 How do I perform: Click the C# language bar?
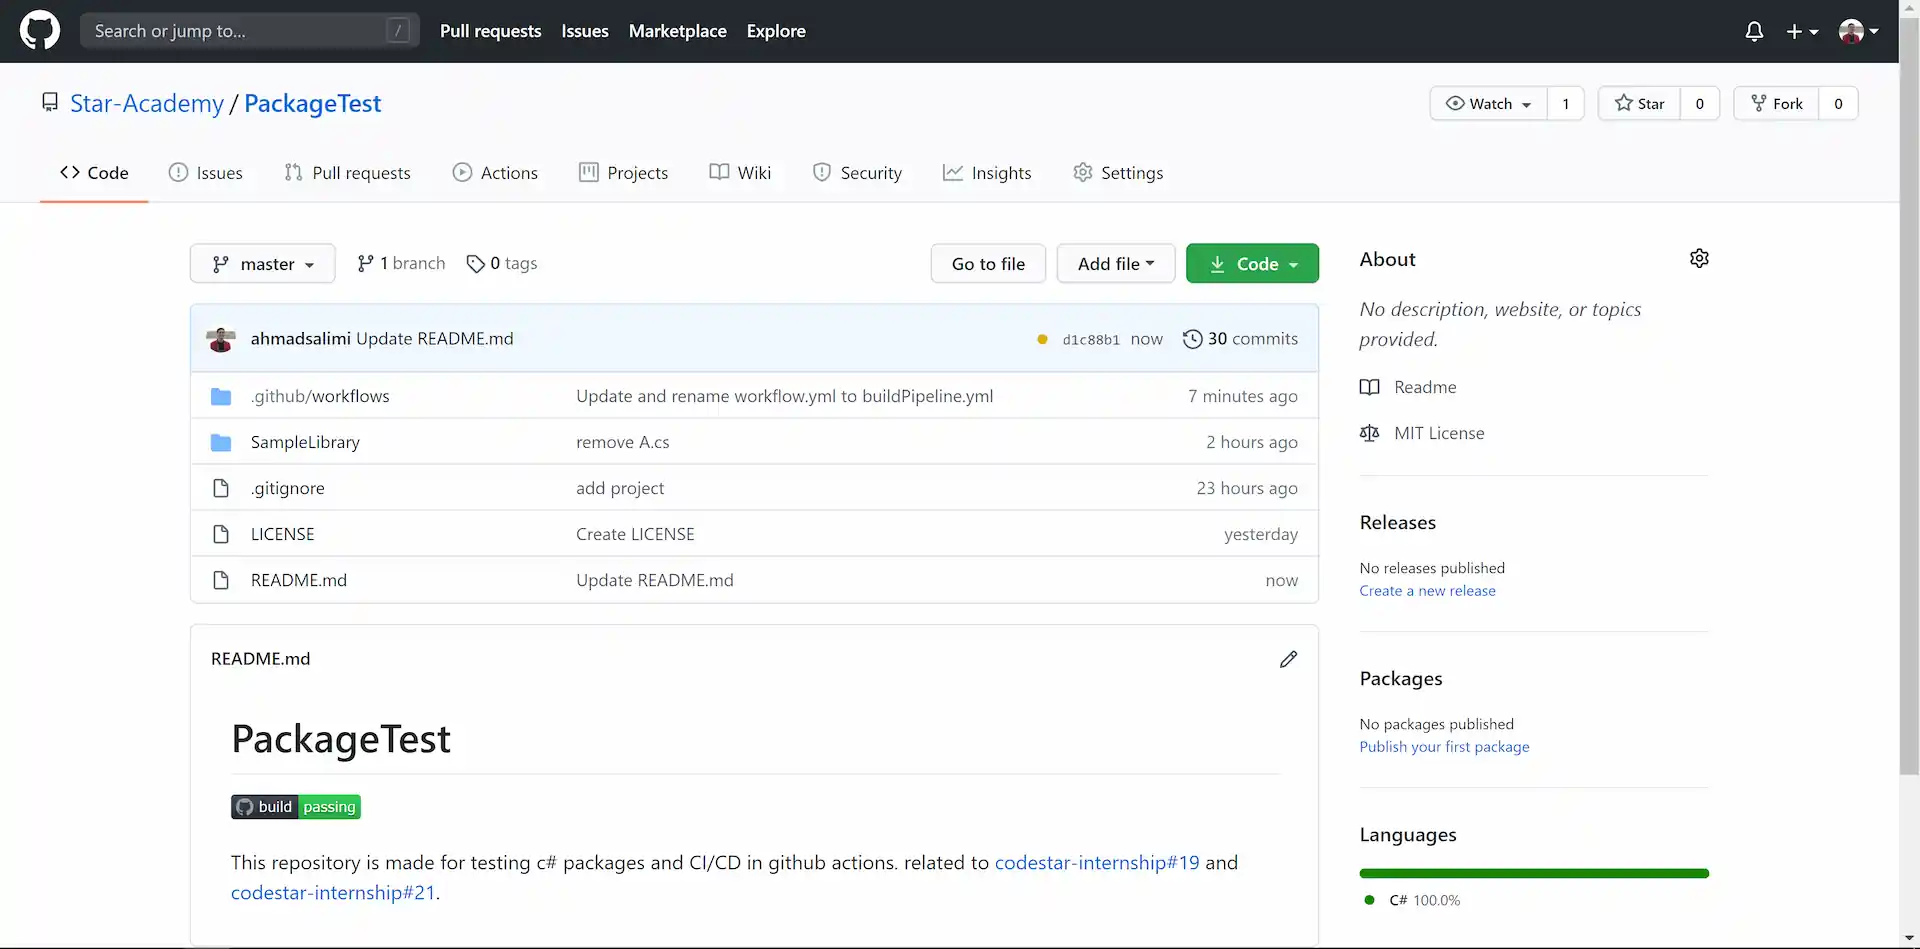point(1534,874)
